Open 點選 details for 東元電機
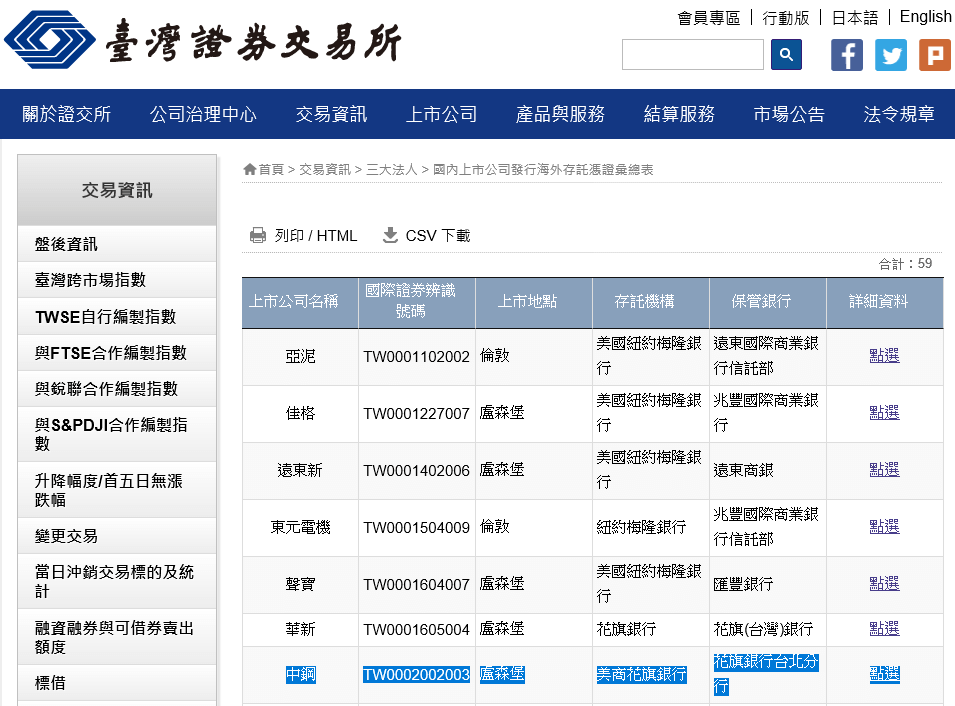This screenshot has height=706, width=955. tap(884, 527)
